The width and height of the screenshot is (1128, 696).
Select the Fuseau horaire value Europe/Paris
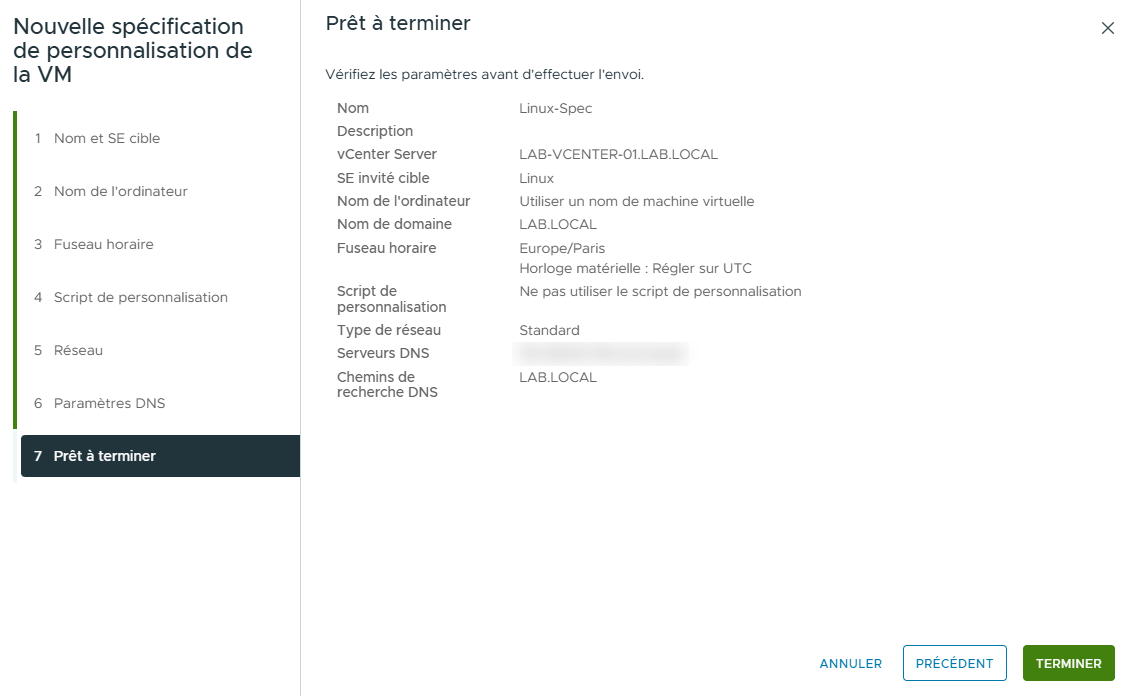click(x=561, y=248)
